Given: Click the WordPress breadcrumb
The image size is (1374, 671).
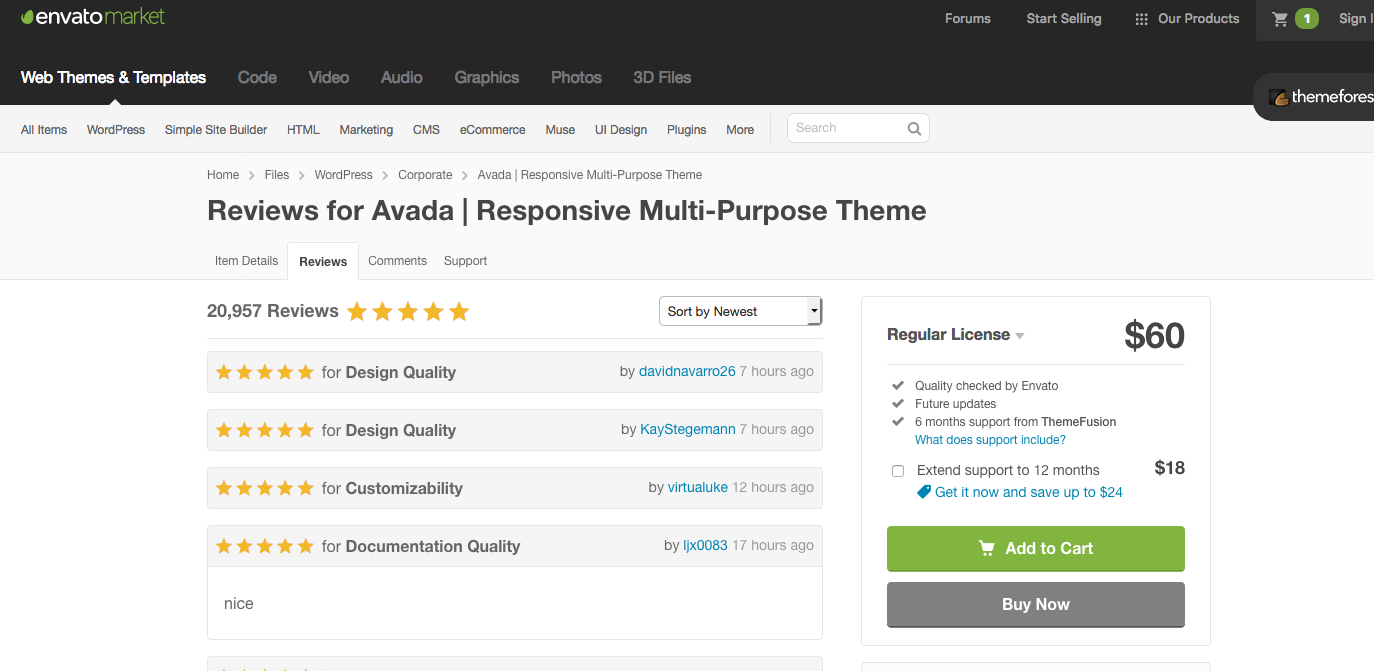Looking at the screenshot, I should [343, 175].
